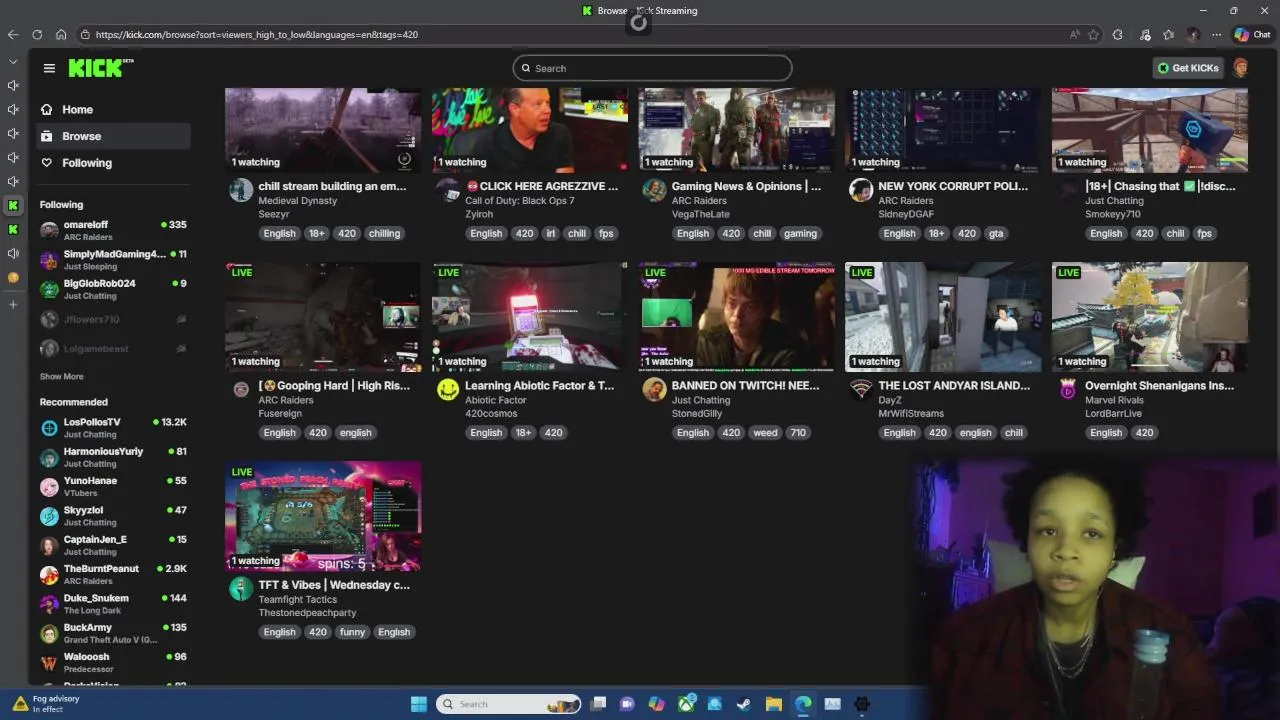Add a new tab with plus icon

pos(13,304)
